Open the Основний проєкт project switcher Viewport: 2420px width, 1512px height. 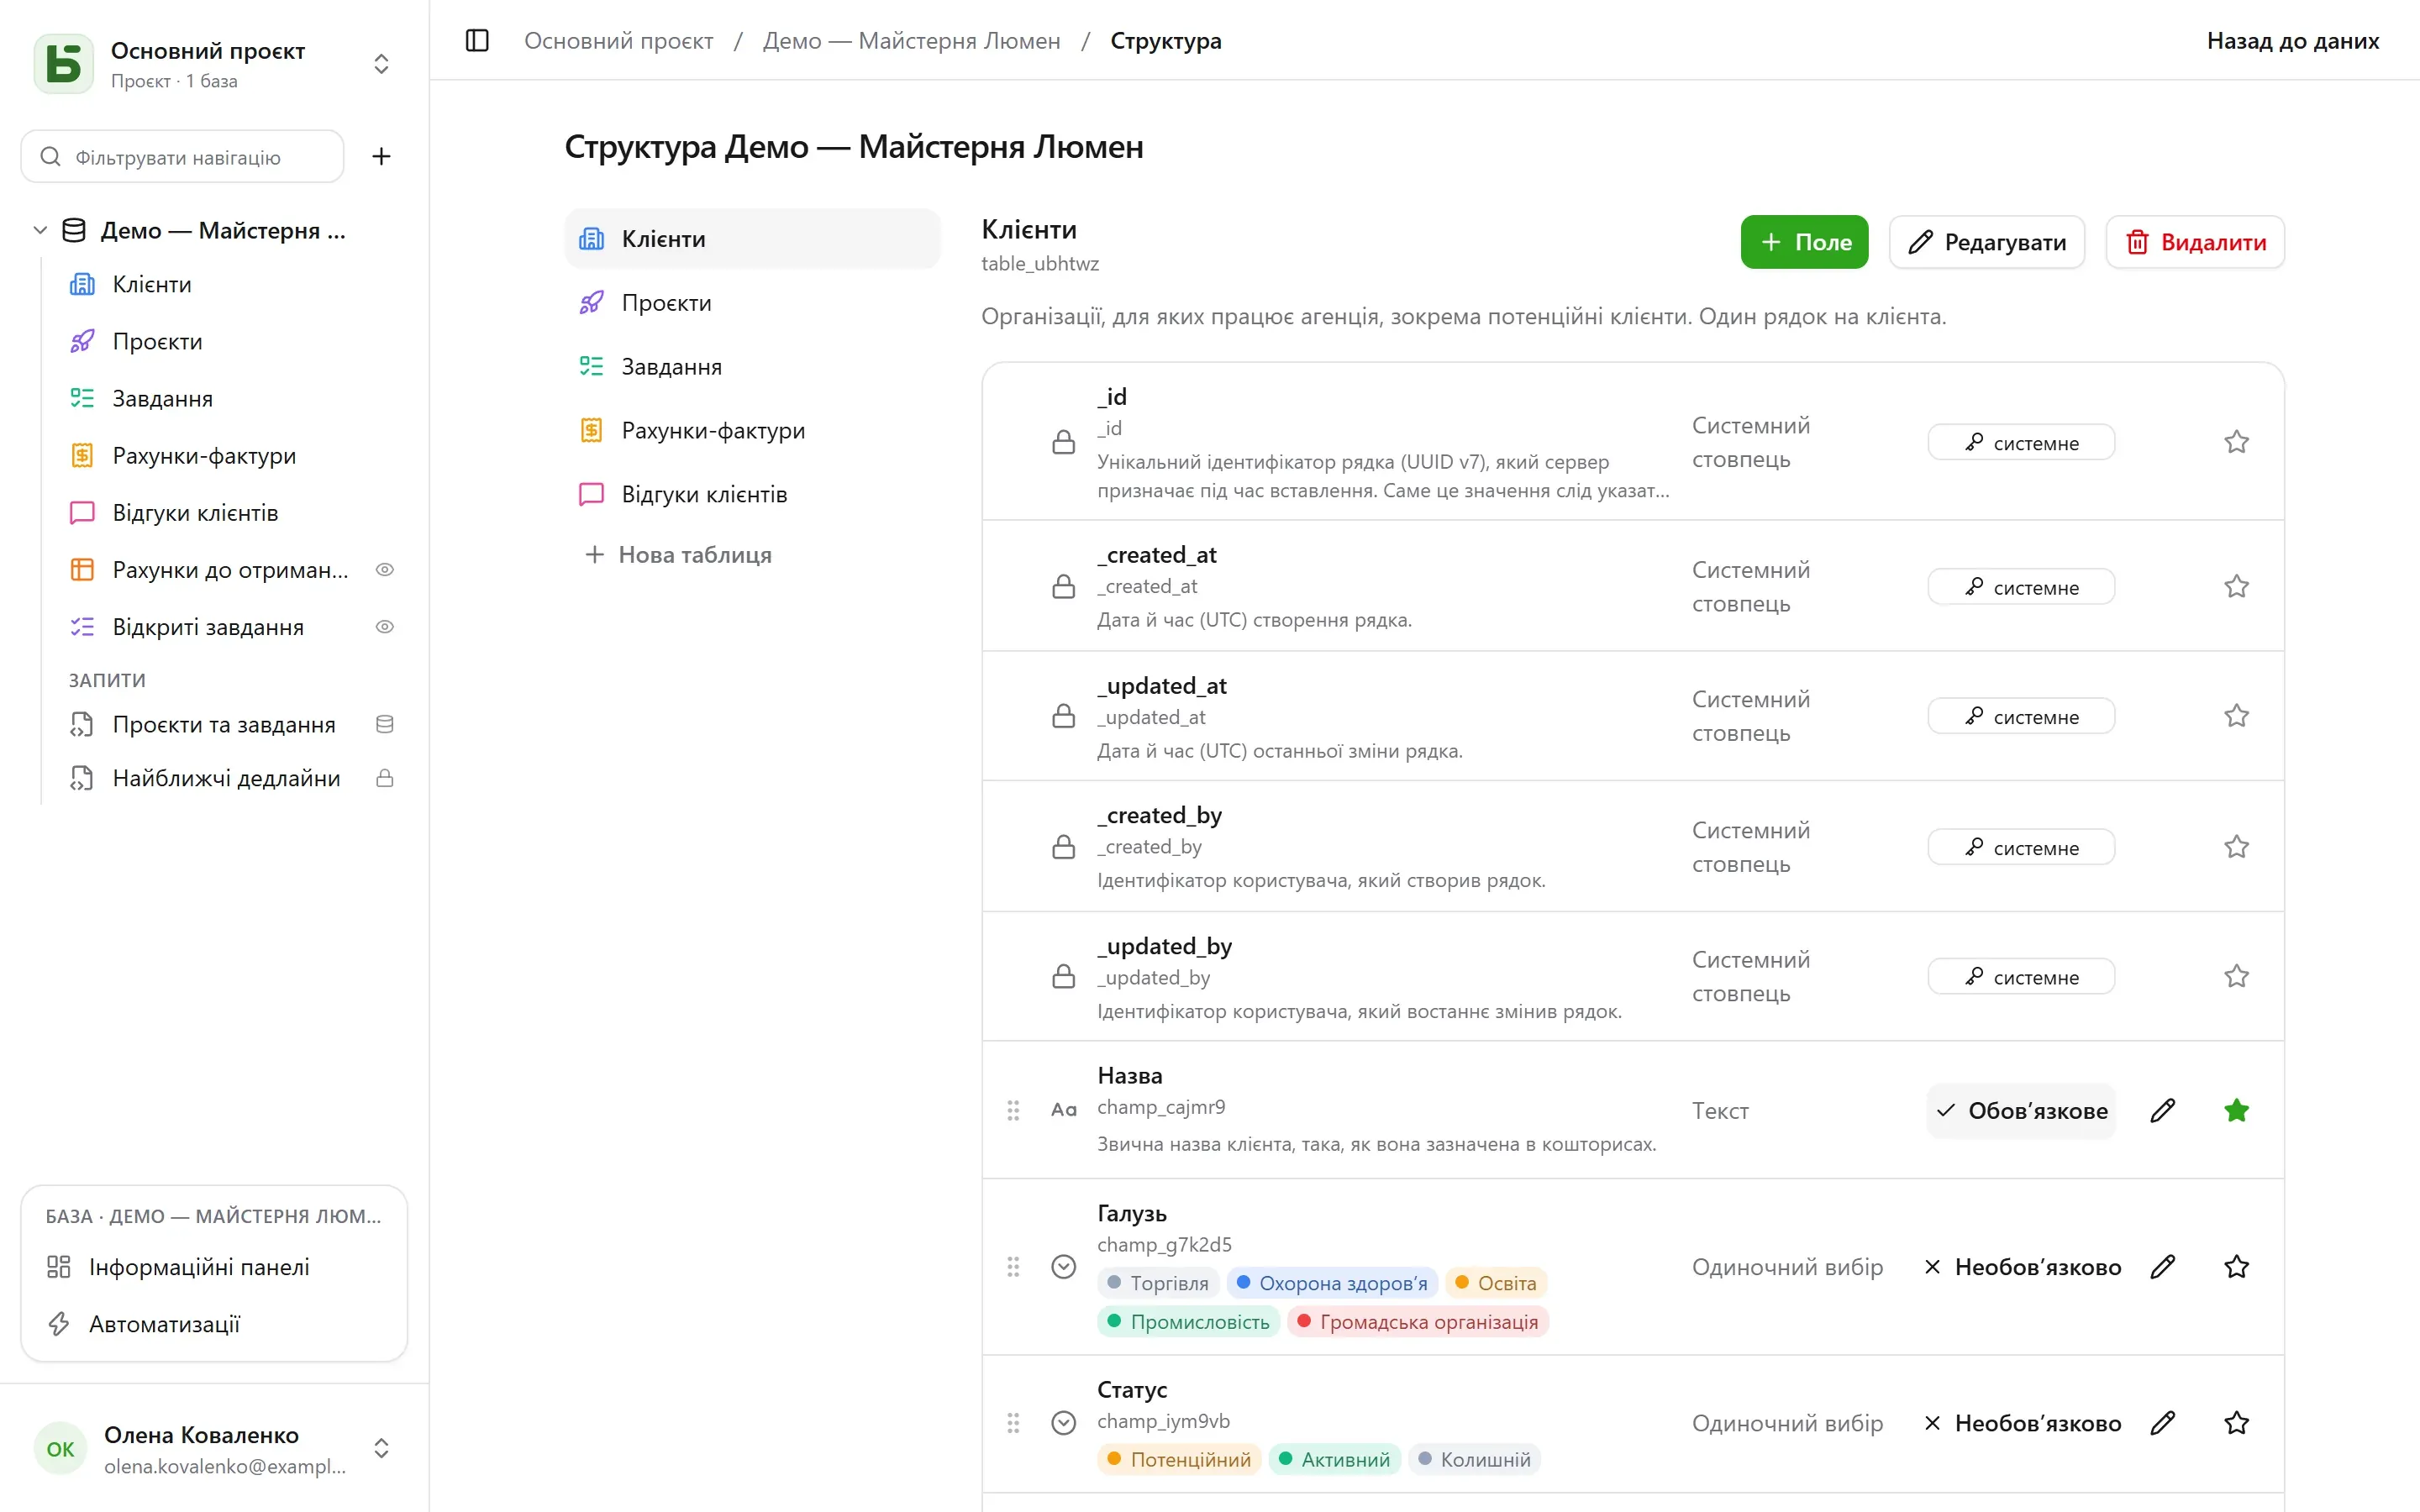pos(214,64)
